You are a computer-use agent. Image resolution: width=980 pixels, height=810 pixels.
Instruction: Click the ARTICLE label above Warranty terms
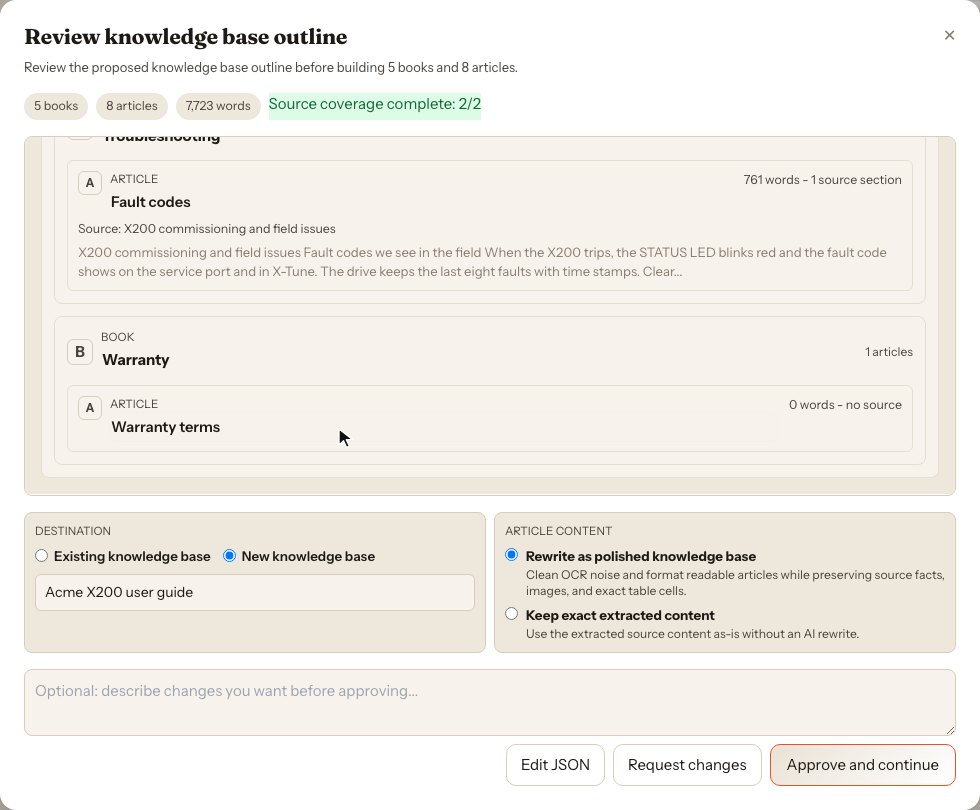pos(134,404)
